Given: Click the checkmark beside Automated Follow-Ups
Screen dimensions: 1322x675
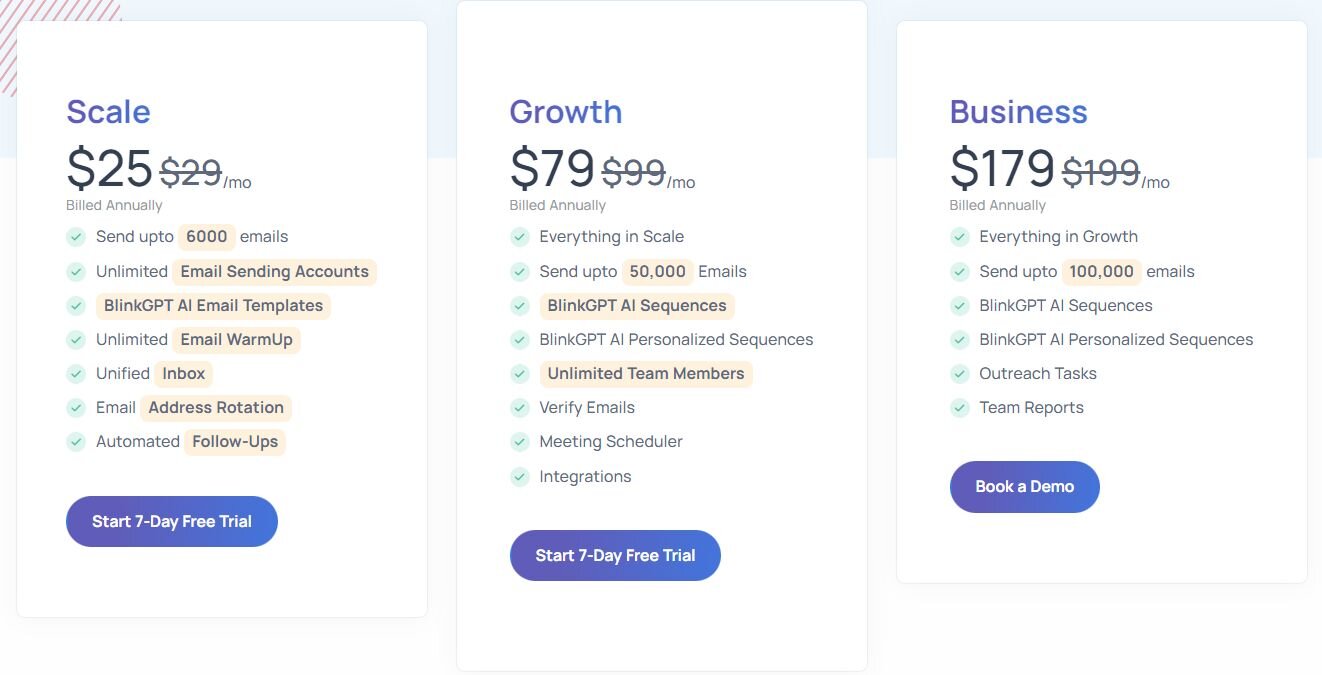Looking at the screenshot, I should [x=76, y=441].
